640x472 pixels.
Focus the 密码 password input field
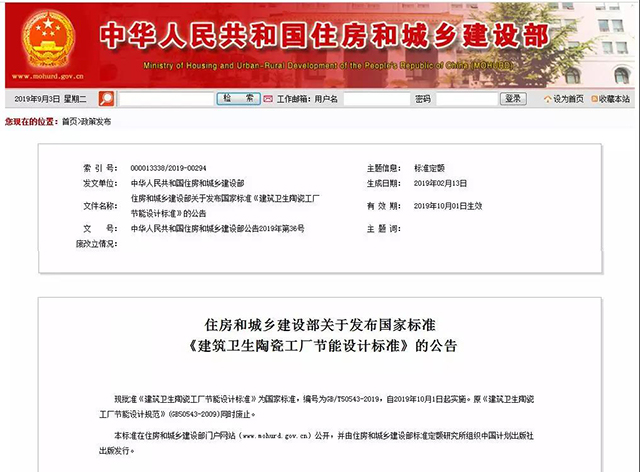pos(467,99)
